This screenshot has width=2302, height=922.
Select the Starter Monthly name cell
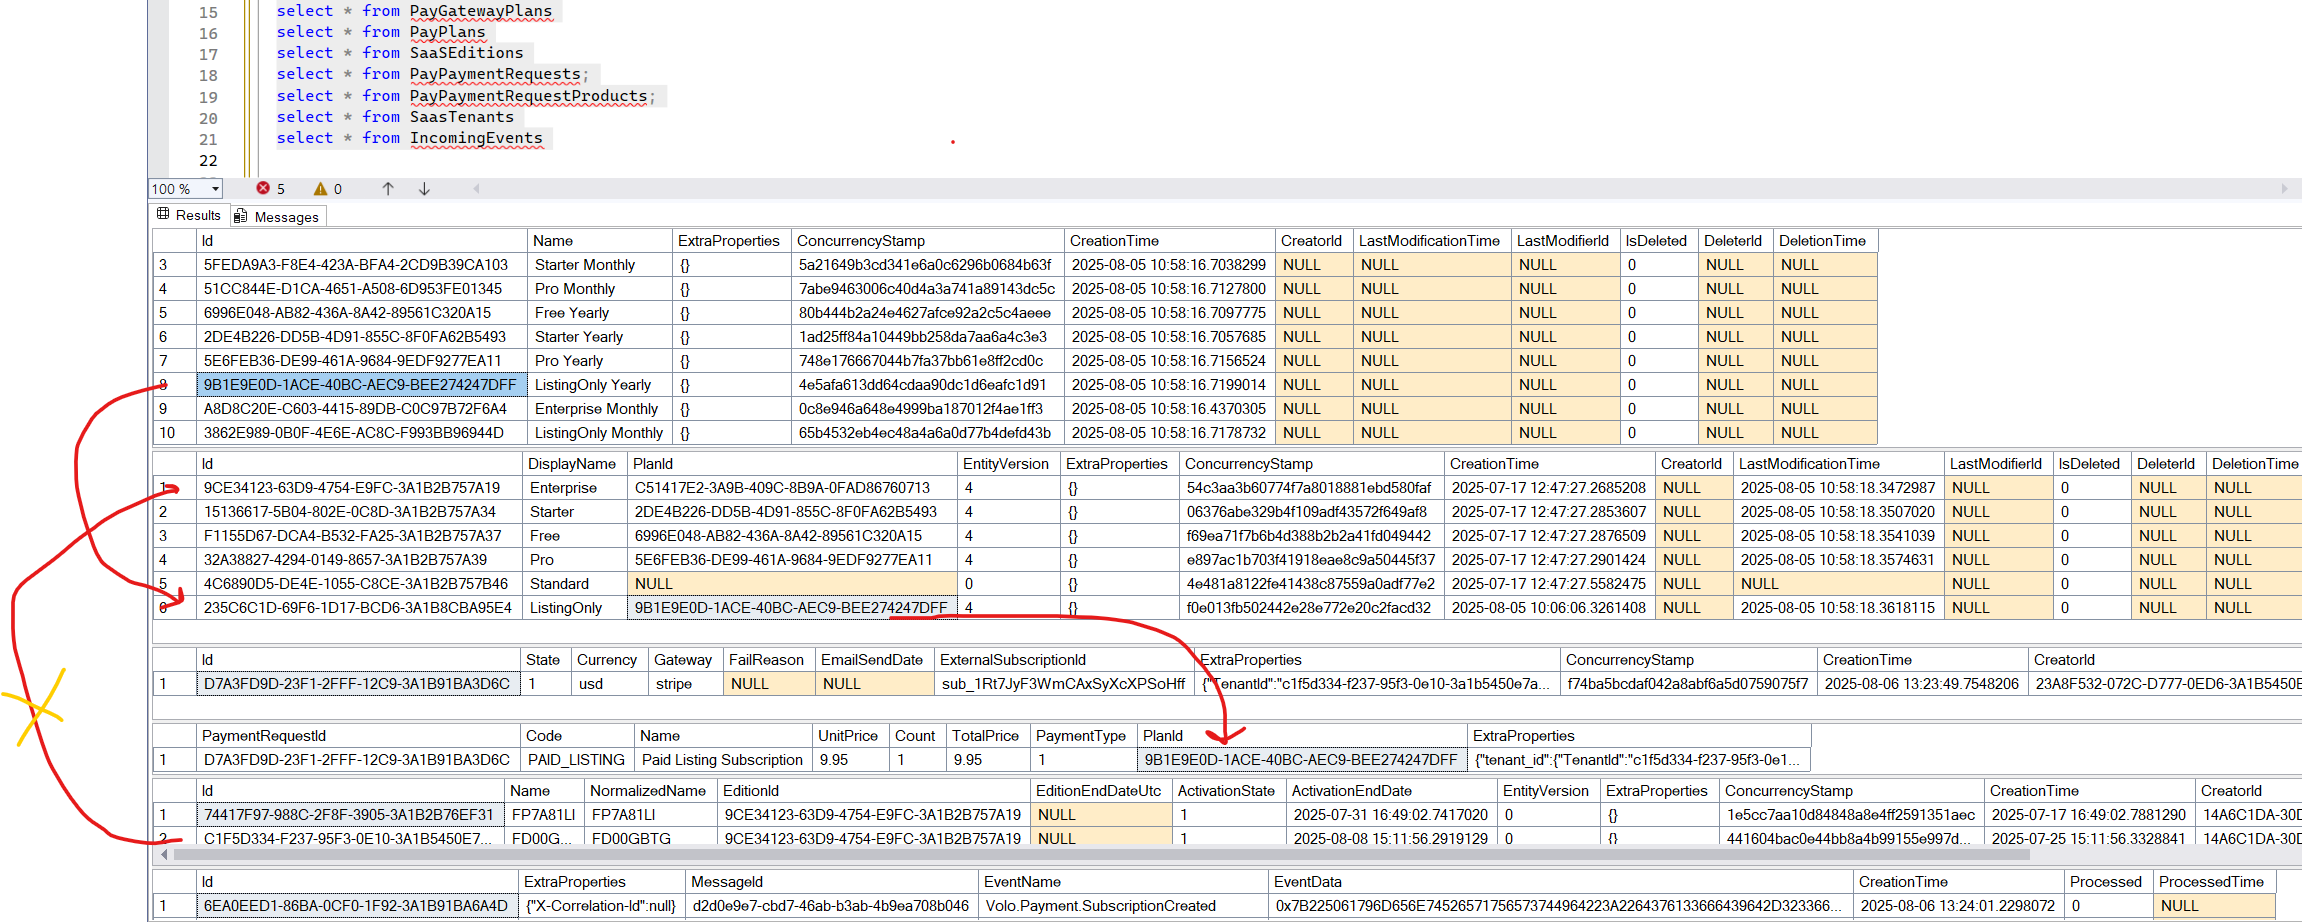[x=600, y=265]
